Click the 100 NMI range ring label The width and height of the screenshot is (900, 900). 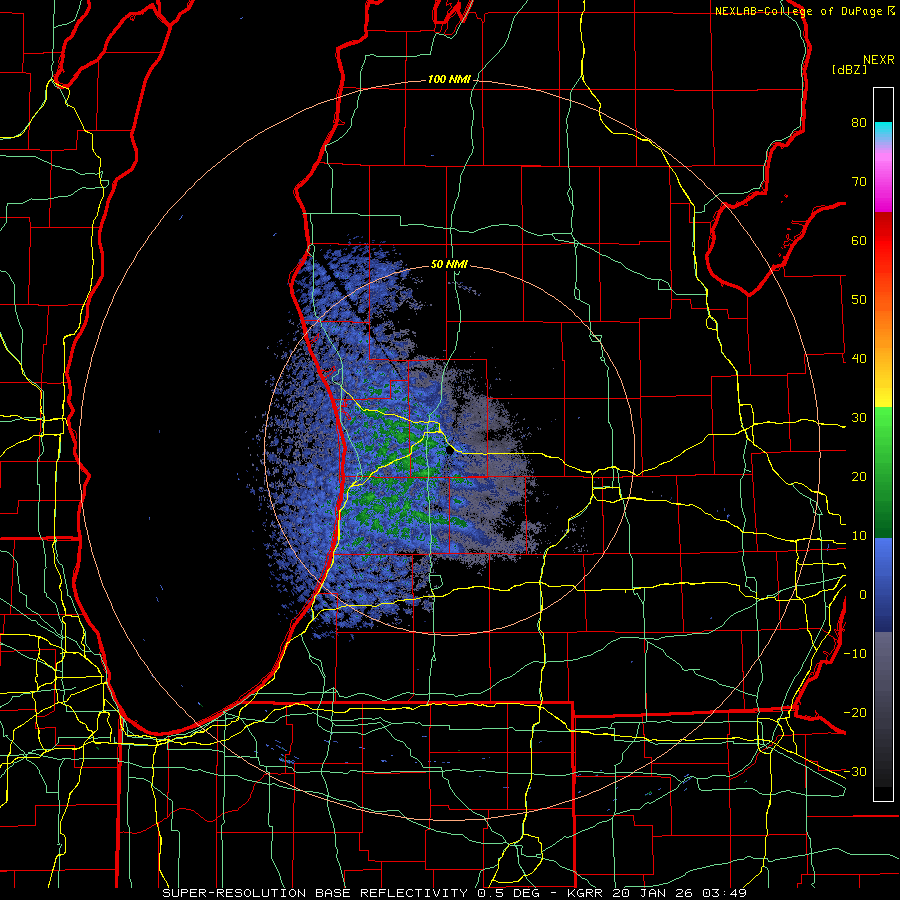(449, 79)
